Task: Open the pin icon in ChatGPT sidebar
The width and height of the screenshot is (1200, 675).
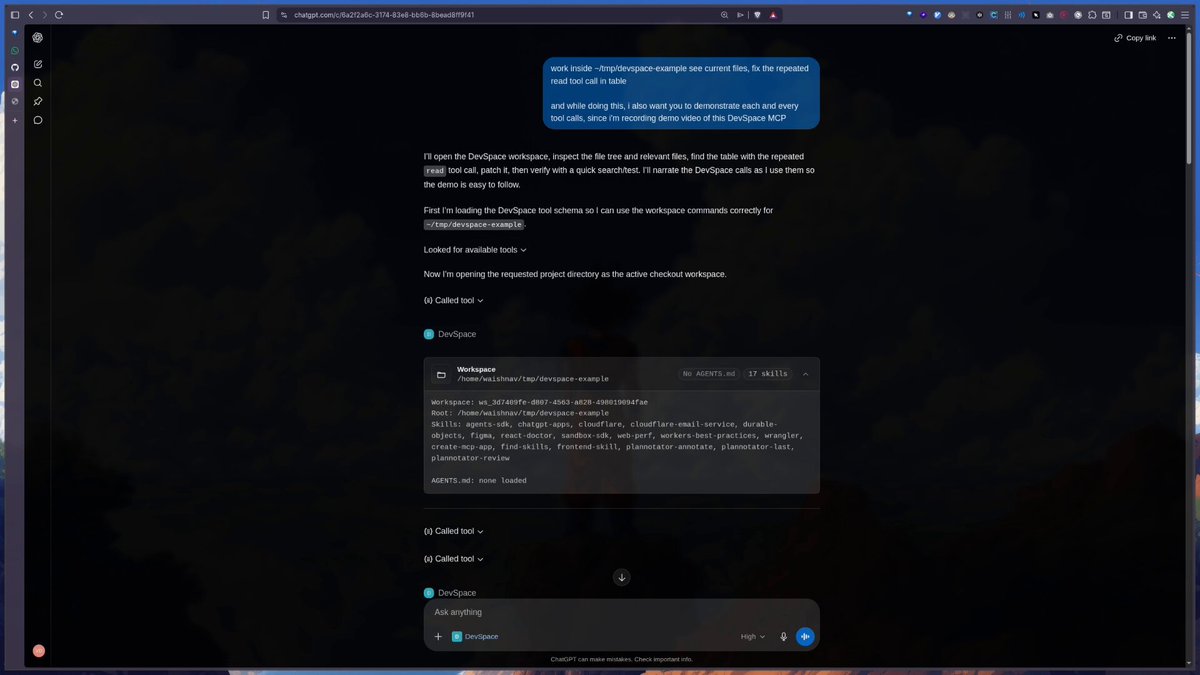Action: (x=38, y=101)
